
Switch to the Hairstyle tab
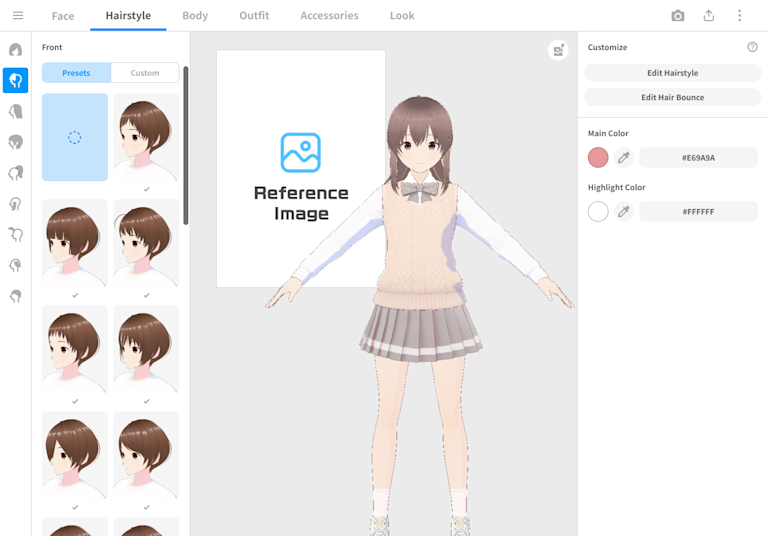(128, 16)
